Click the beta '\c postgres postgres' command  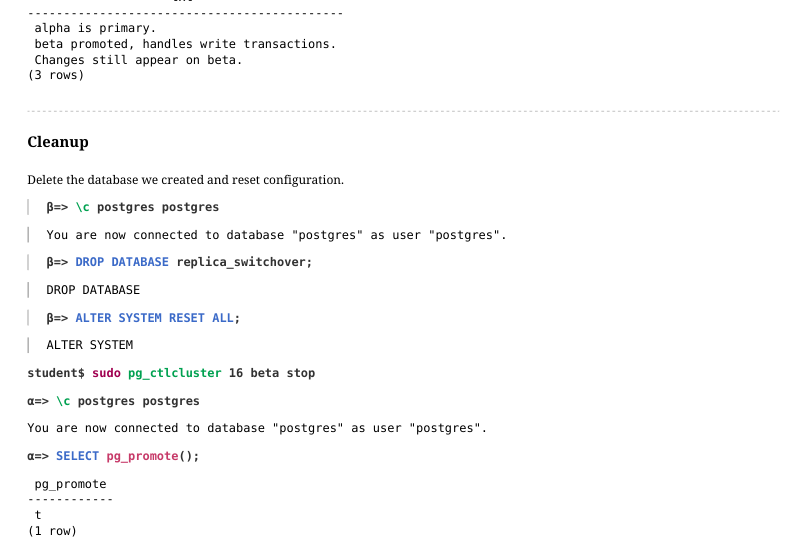click(132, 207)
